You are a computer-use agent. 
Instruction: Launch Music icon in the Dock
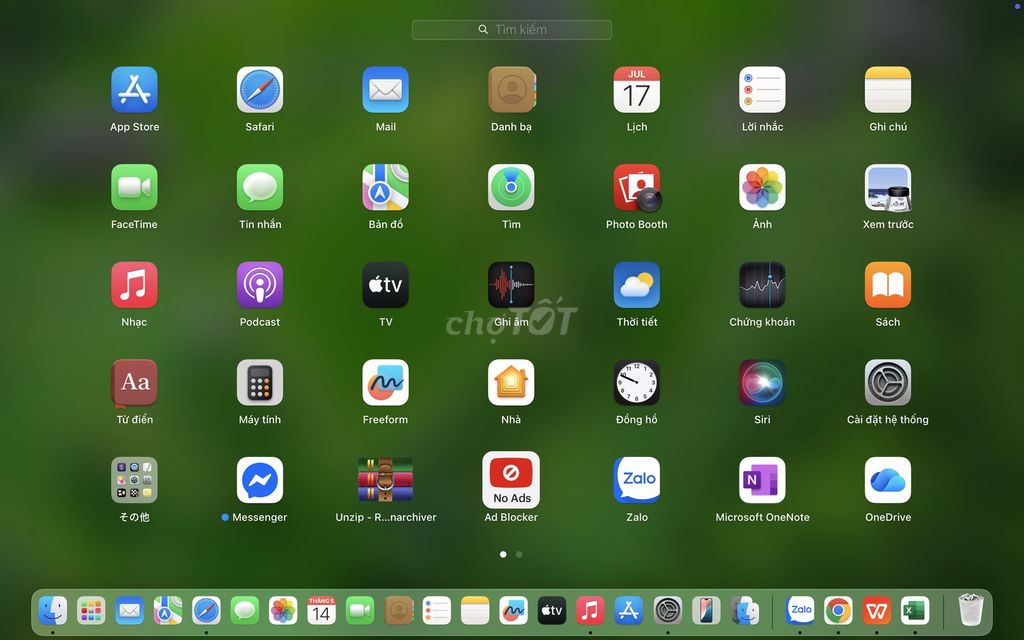(590, 611)
